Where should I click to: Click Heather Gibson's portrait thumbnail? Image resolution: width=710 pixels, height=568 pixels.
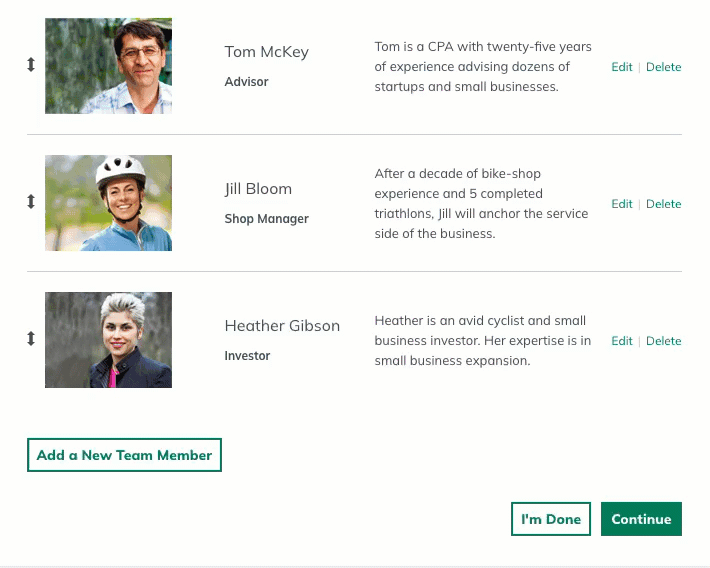(x=108, y=340)
